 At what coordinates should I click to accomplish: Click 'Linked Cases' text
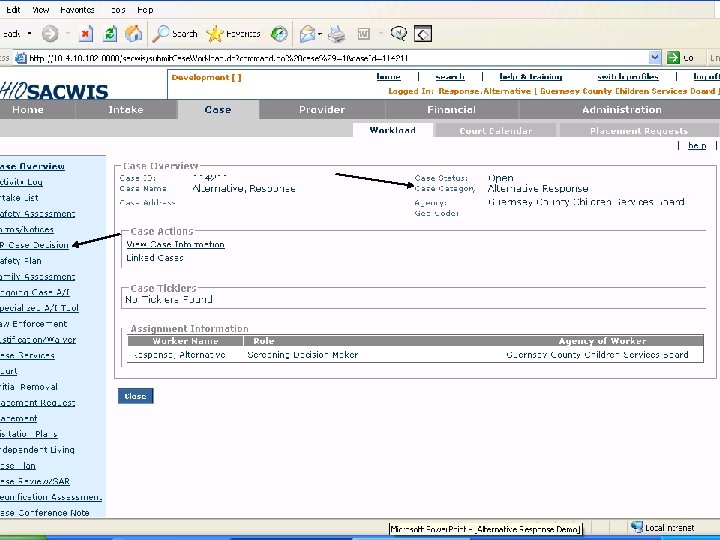[155, 258]
